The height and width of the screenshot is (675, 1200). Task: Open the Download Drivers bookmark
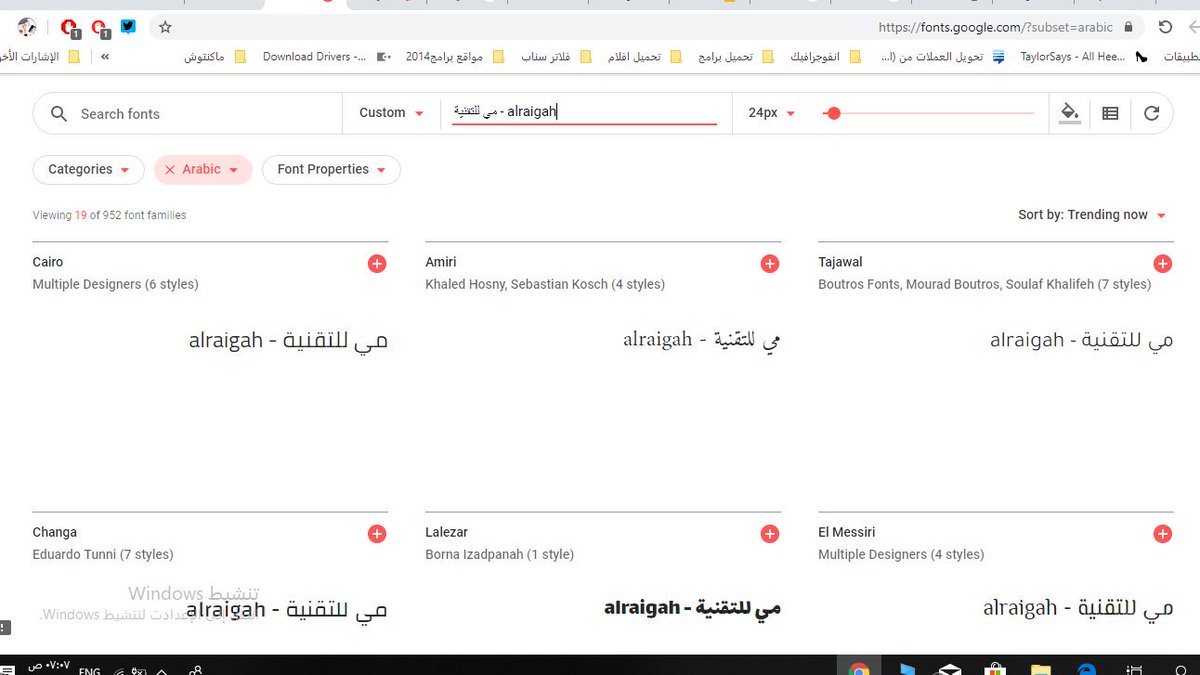coord(326,57)
